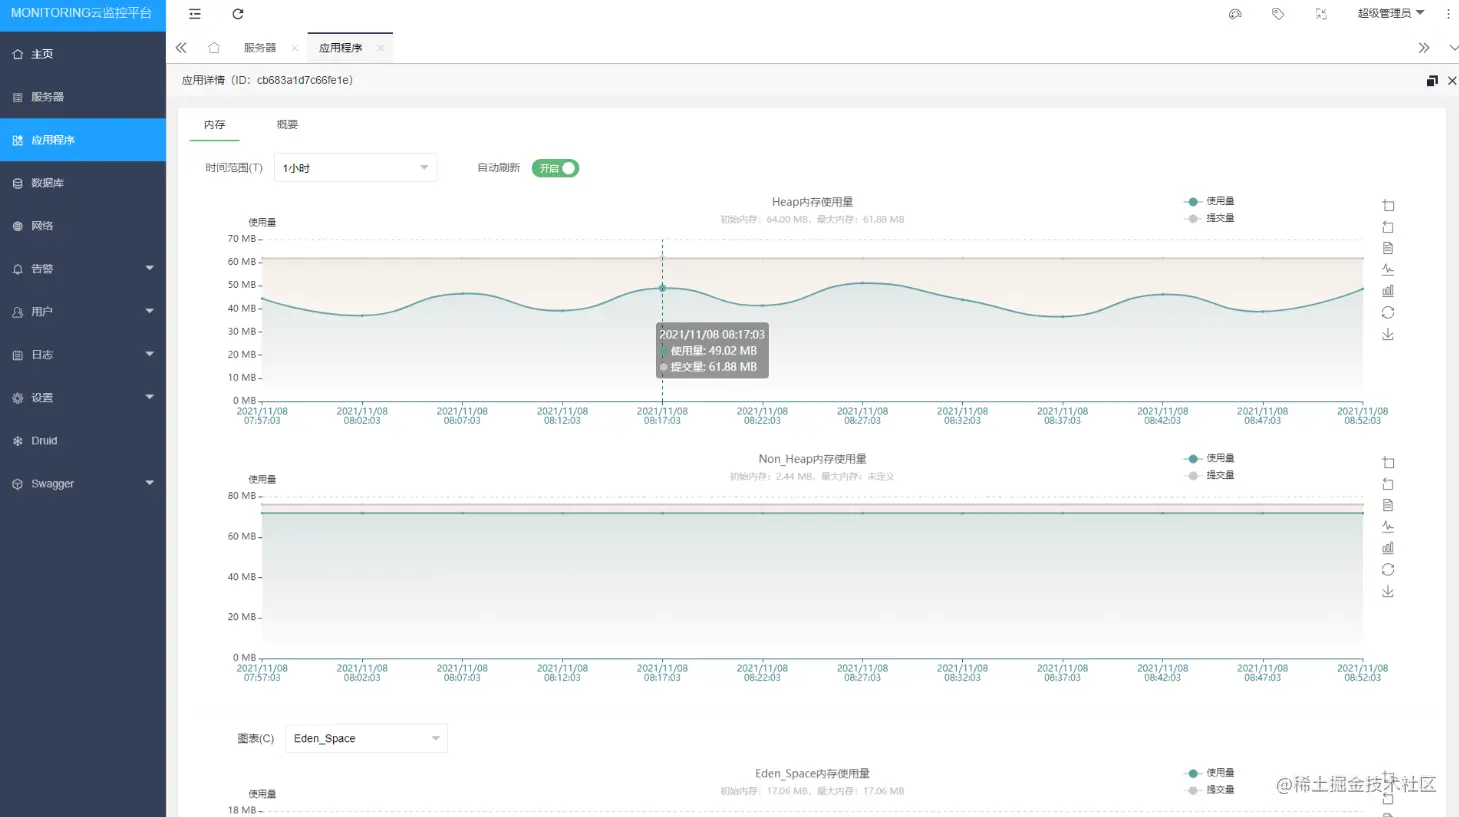Restore the Heap chart to its original state
Viewport: 1459px width, 817px height.
[1388, 313]
